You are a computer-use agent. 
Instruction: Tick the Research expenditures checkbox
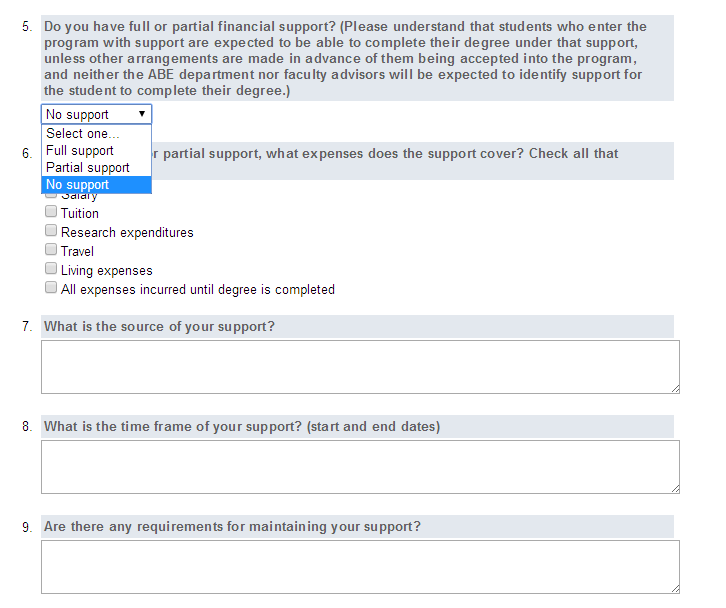(51, 232)
